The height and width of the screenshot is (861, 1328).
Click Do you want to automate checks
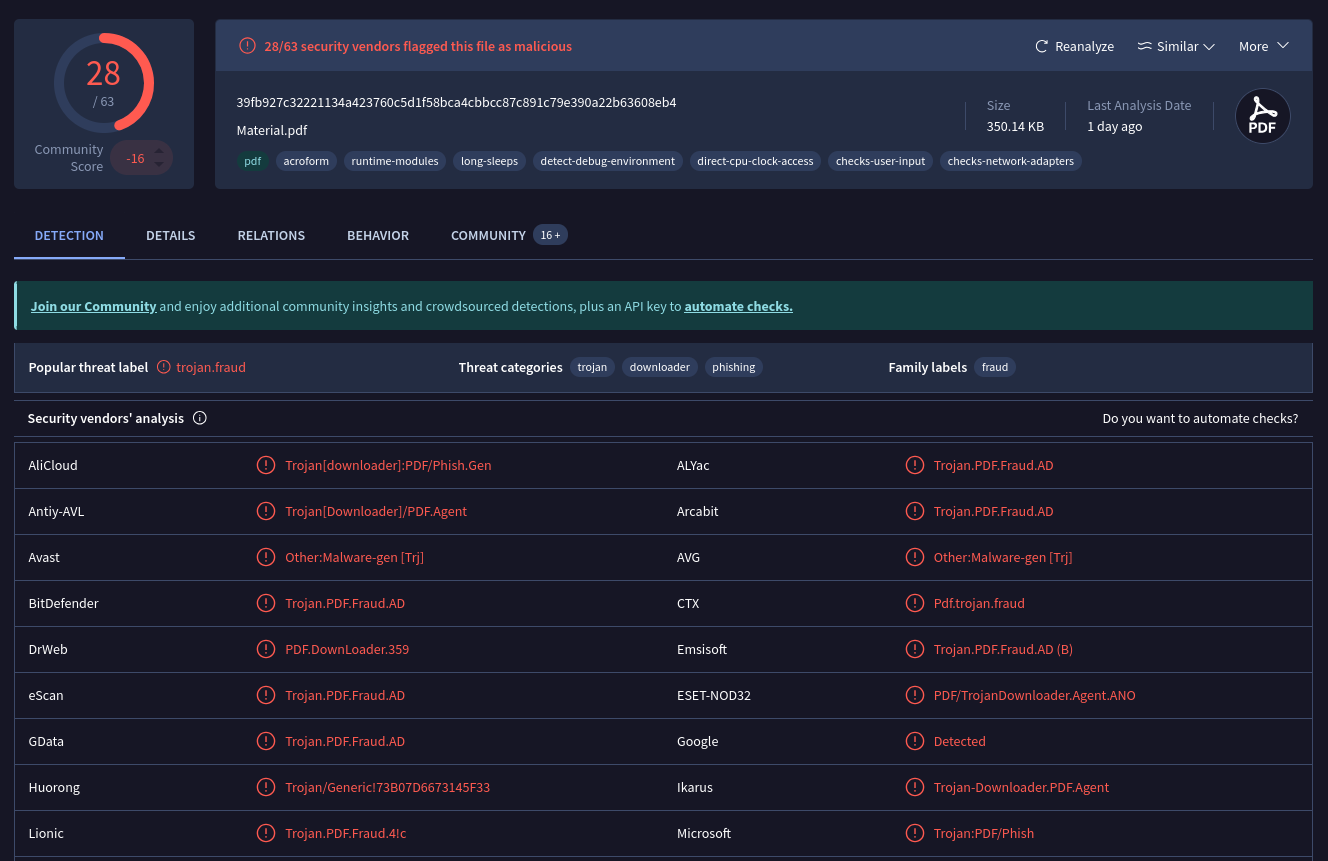[x=1200, y=418]
